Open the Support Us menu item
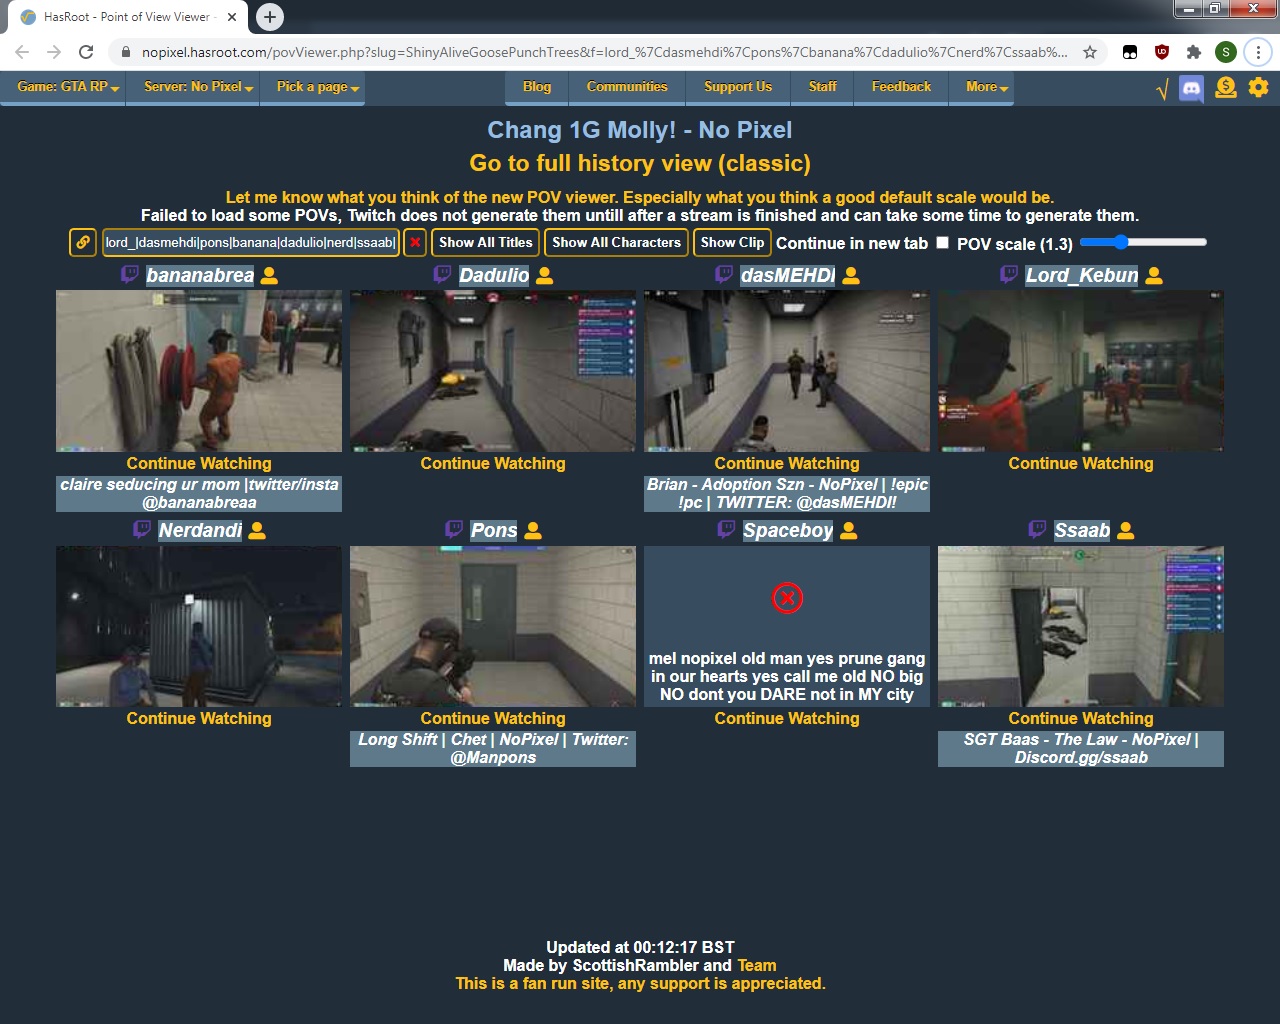This screenshot has width=1280, height=1024. 738,87
